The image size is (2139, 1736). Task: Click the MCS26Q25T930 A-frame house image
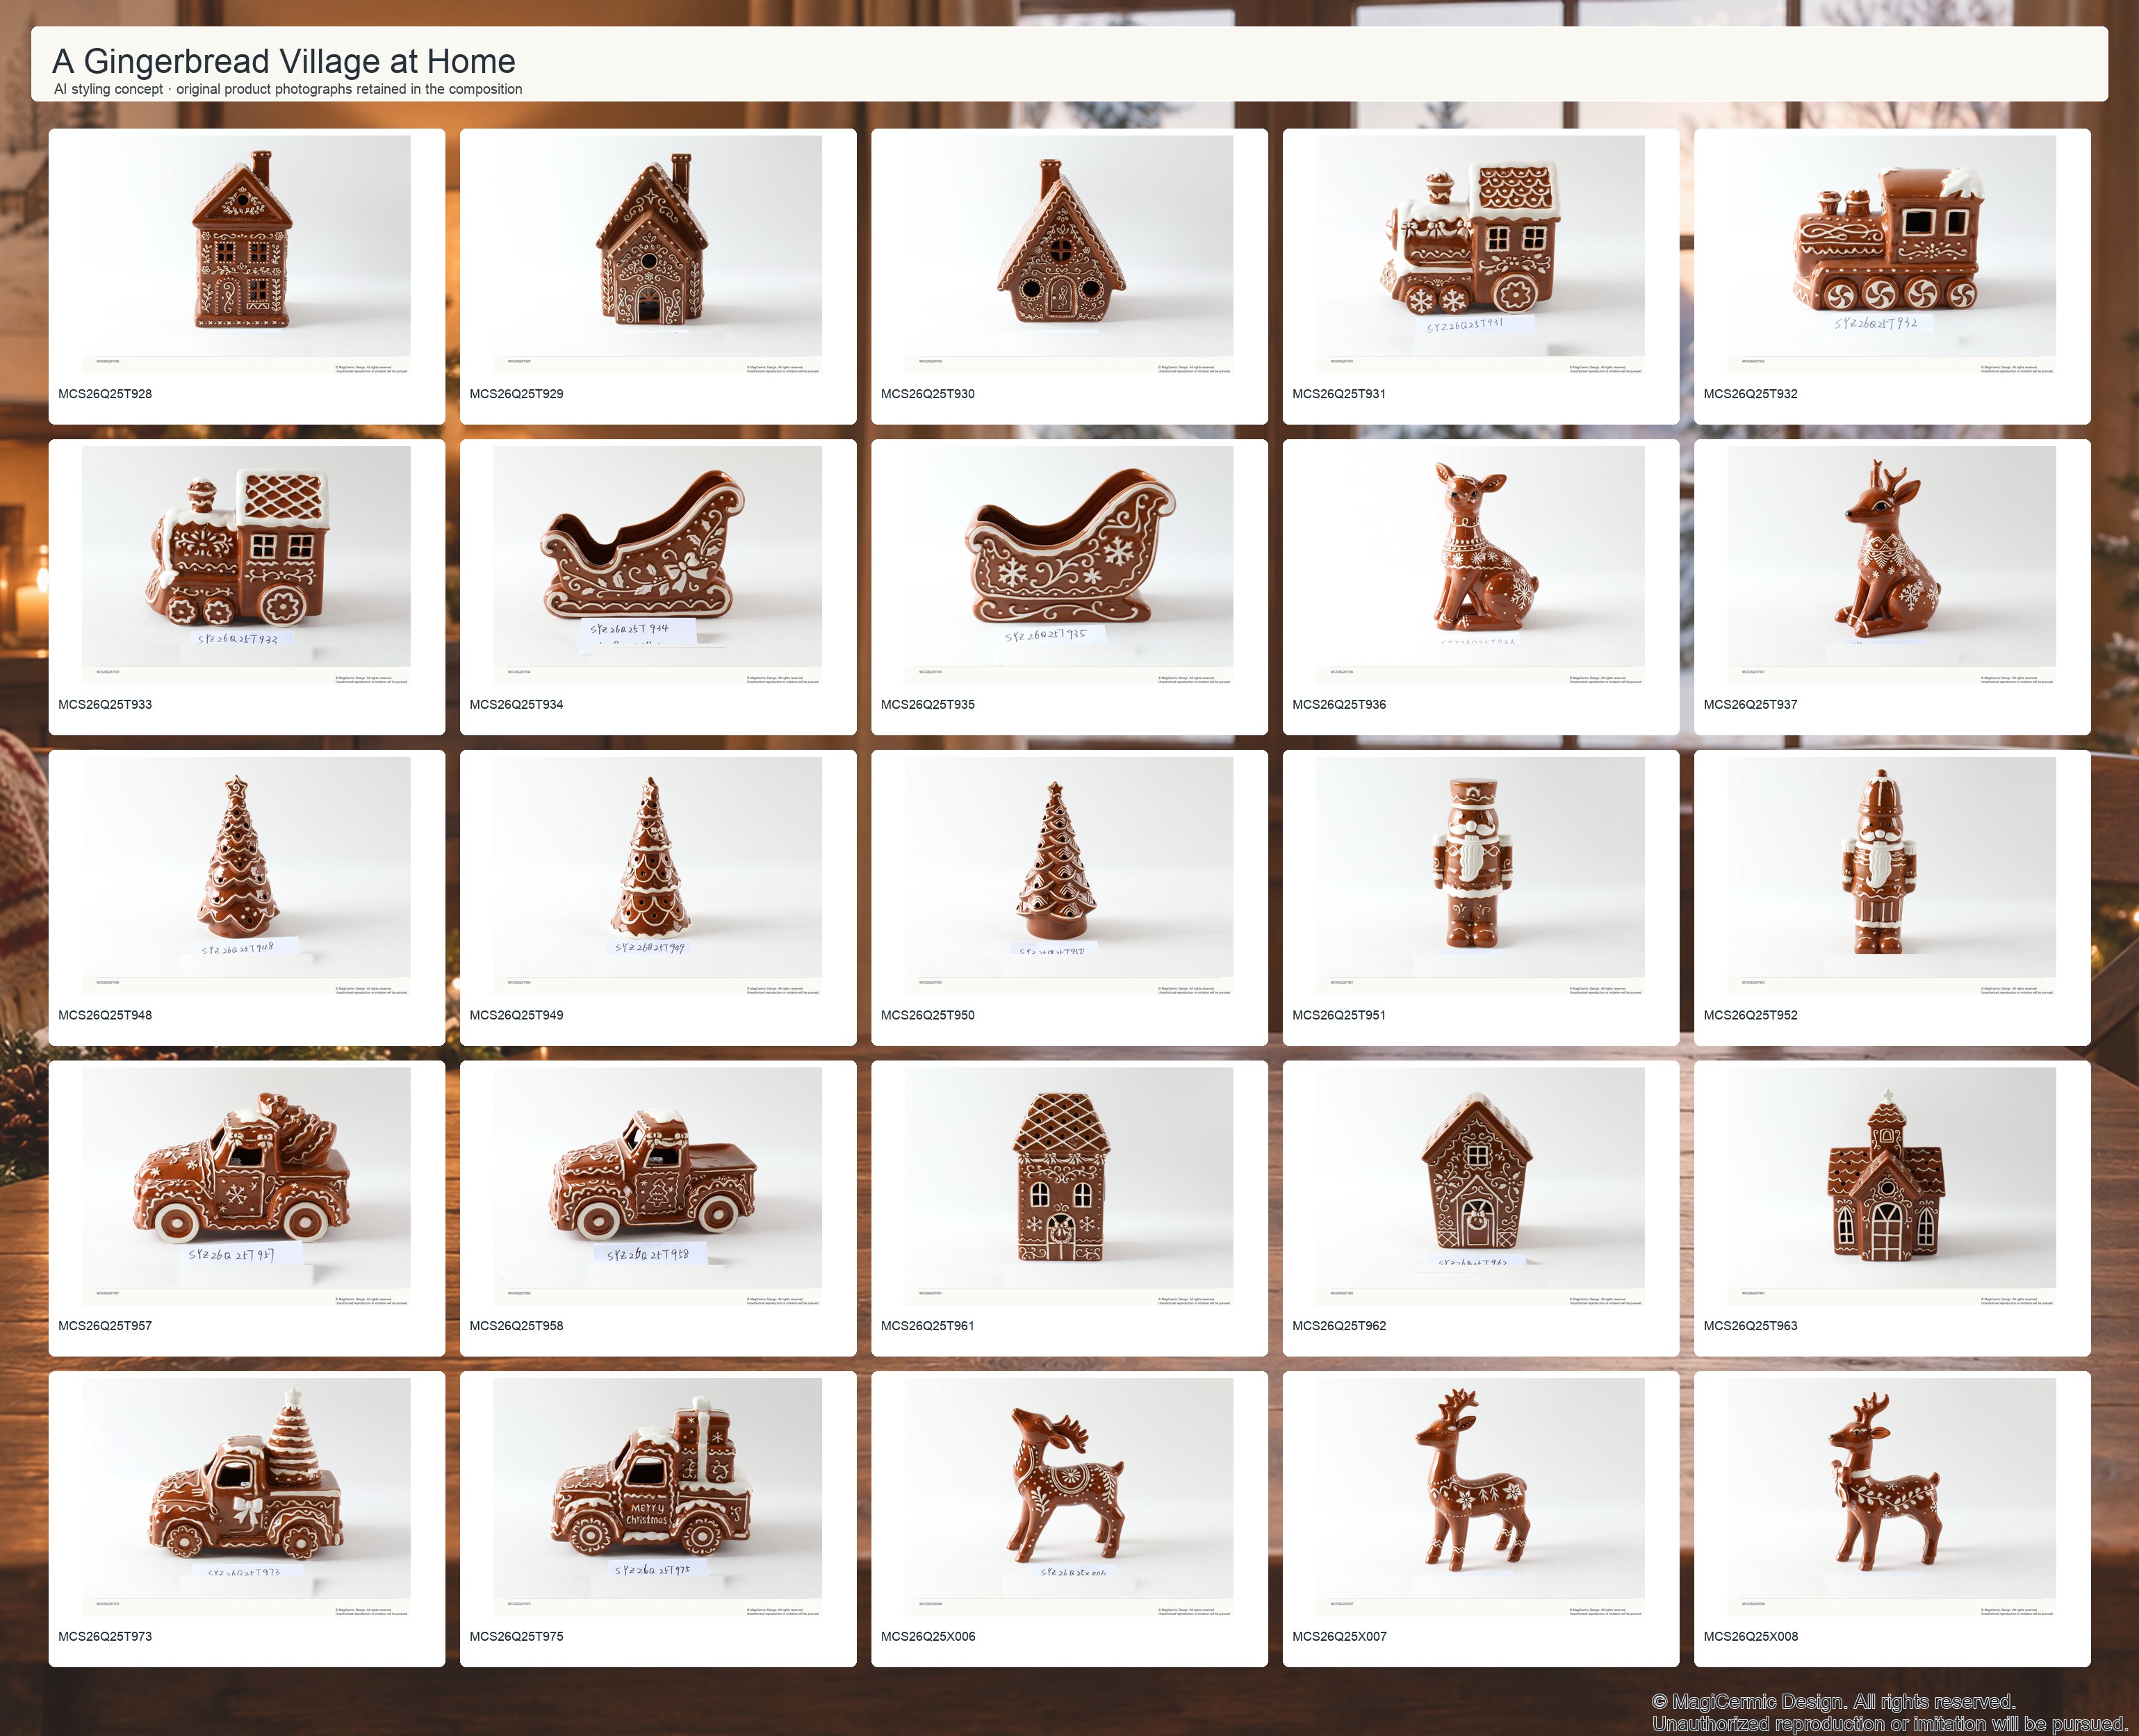point(1069,255)
